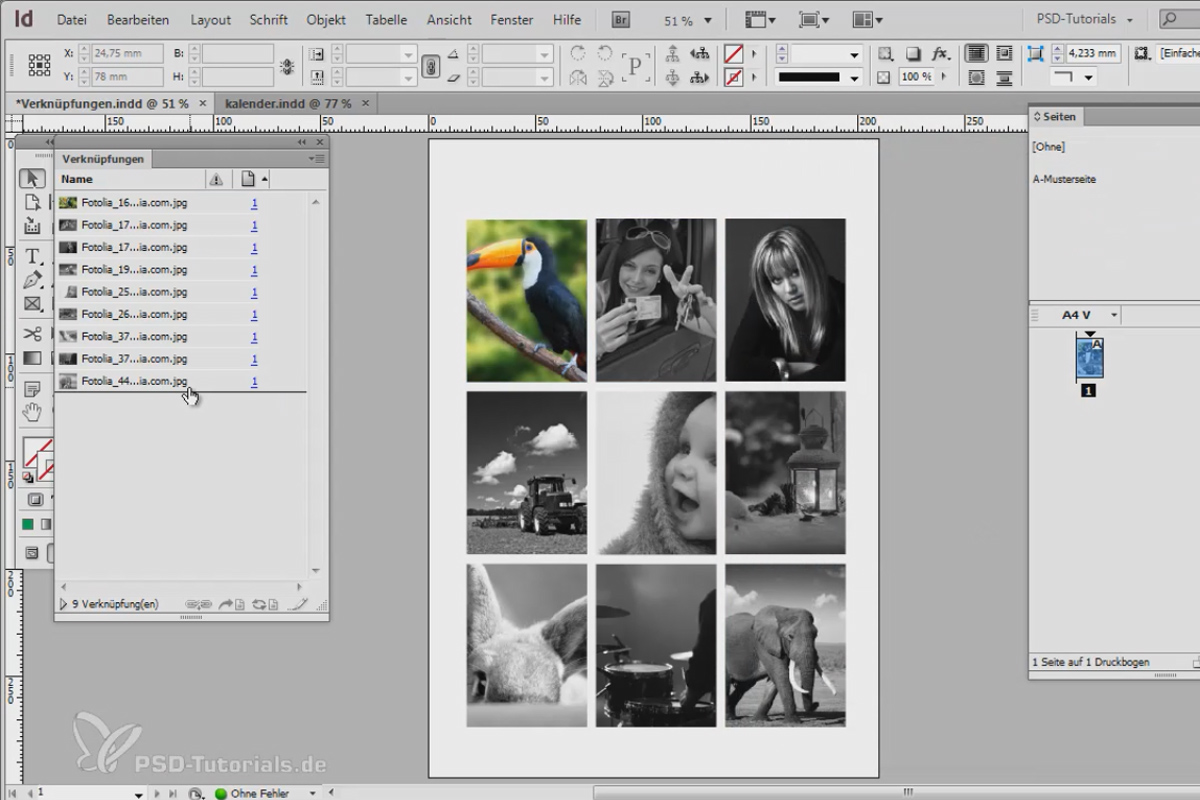Screen dimensions: 1200x800
Task: Select the Scissors tool
Action: (x=32, y=334)
